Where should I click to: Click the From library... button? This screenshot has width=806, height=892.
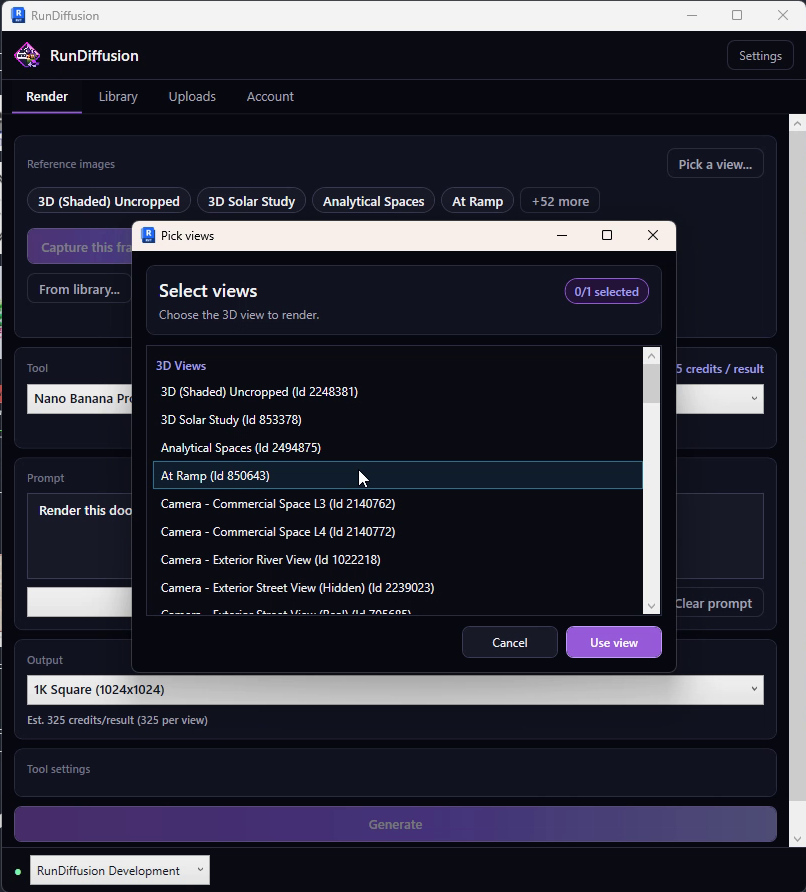79,289
